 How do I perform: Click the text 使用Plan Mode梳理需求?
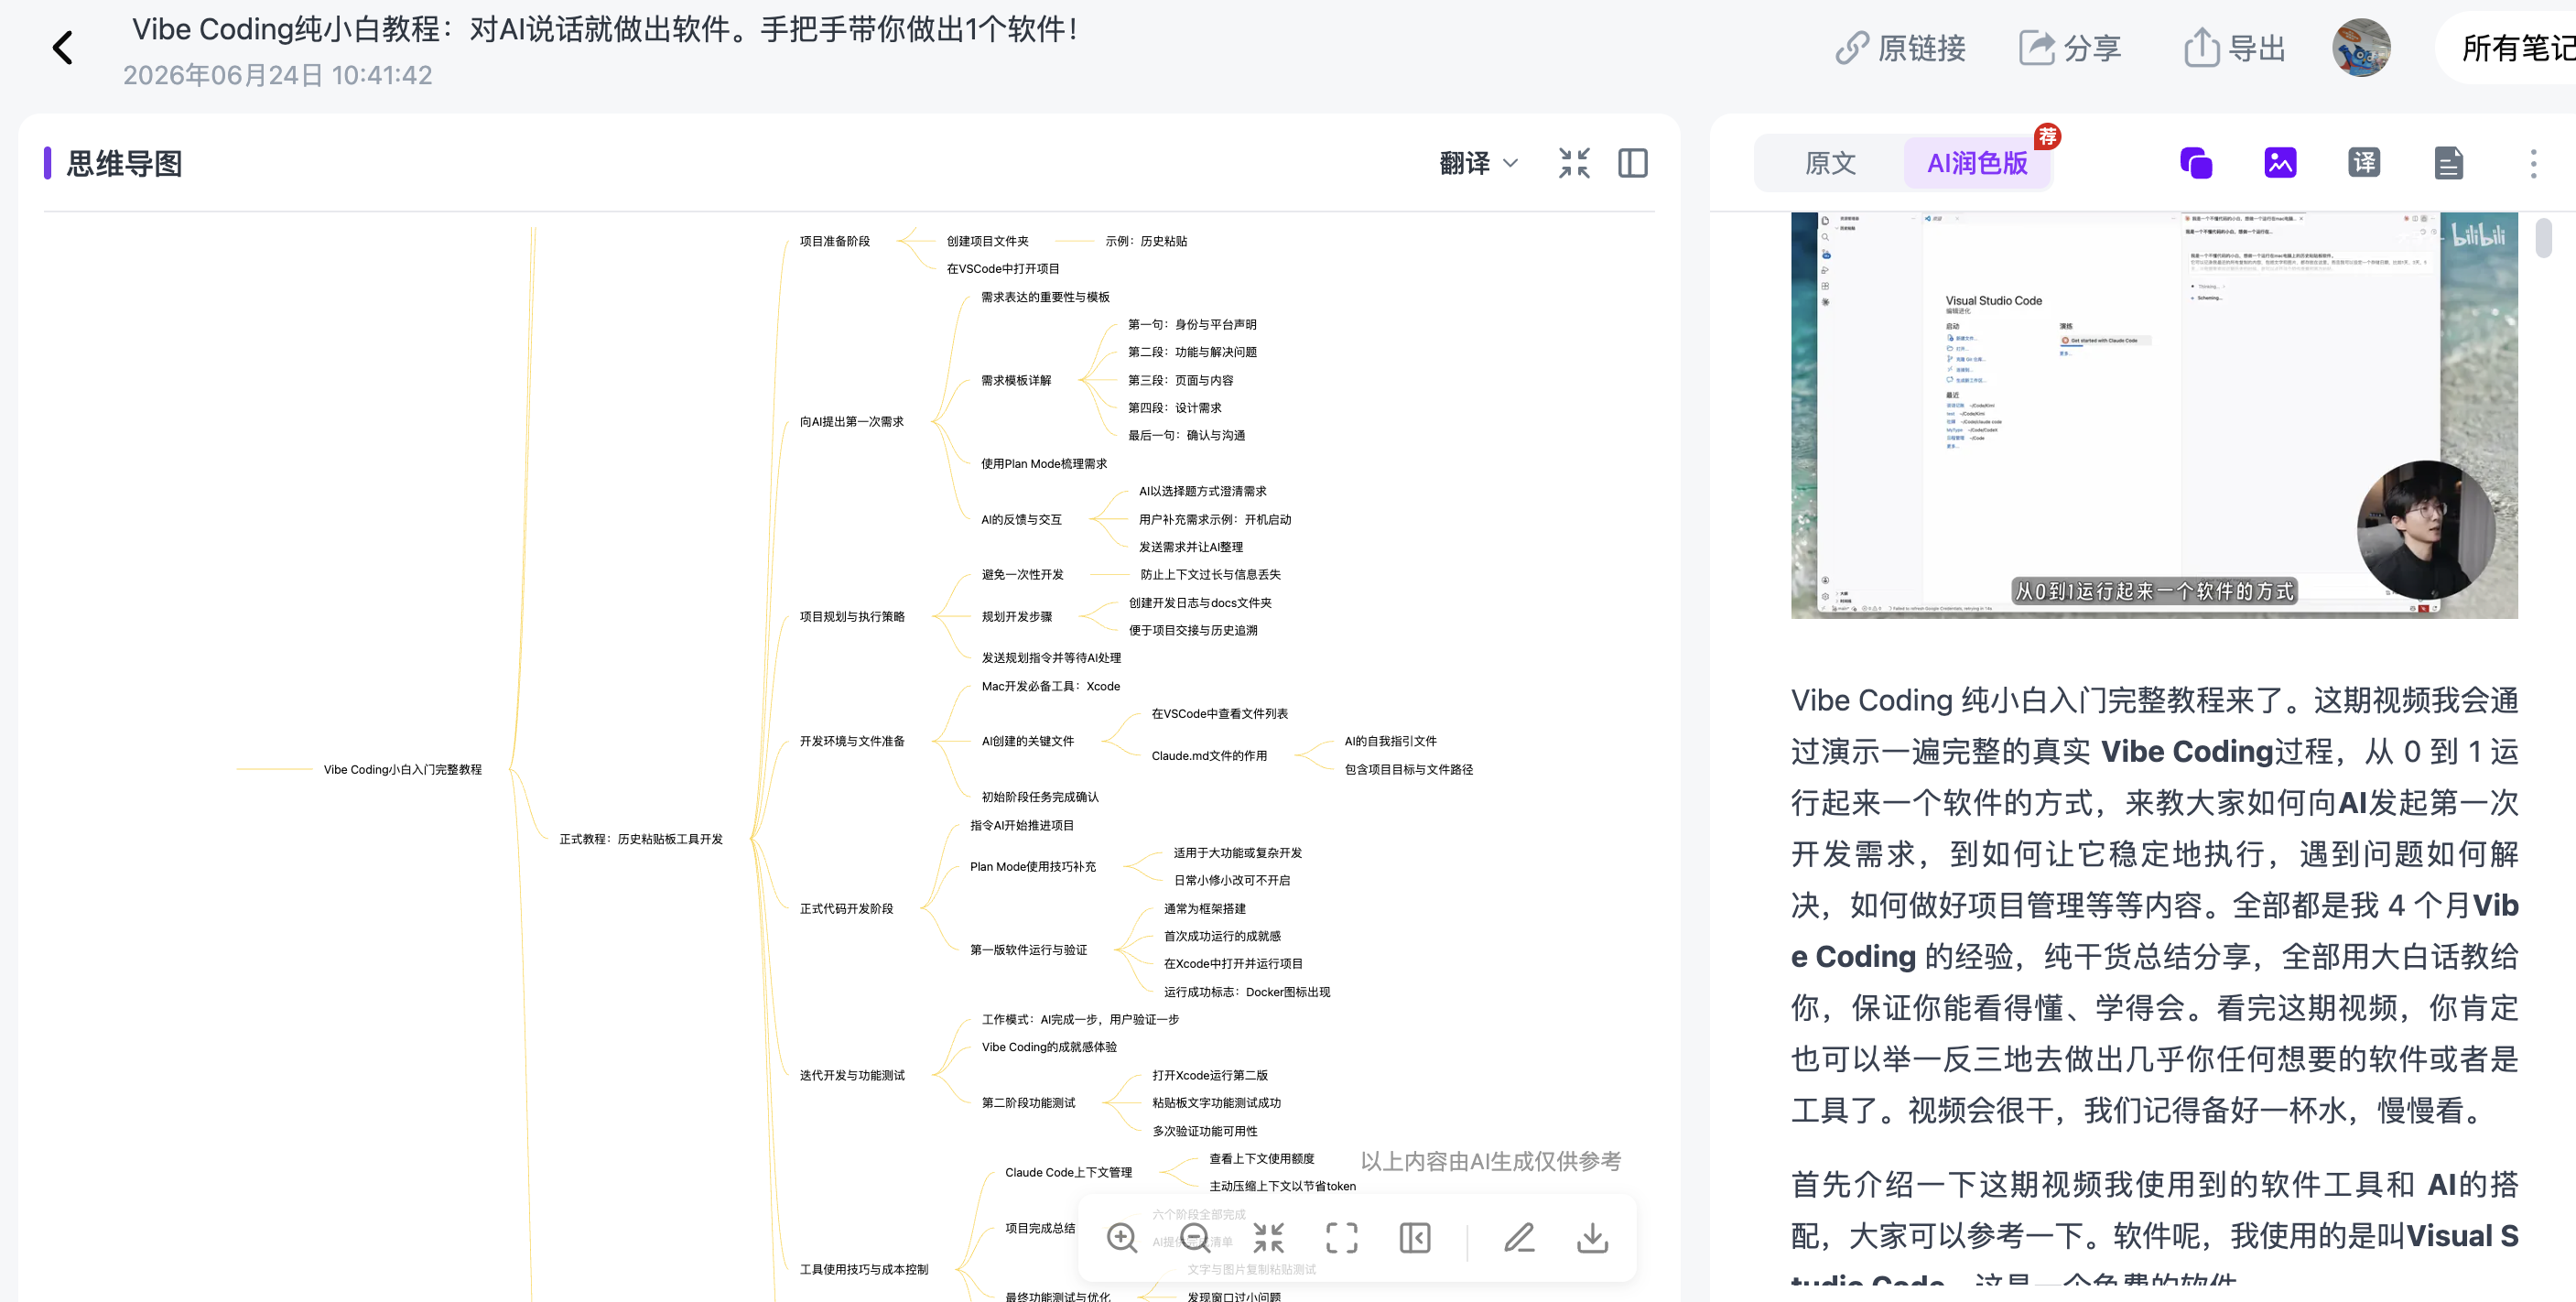1043,463
